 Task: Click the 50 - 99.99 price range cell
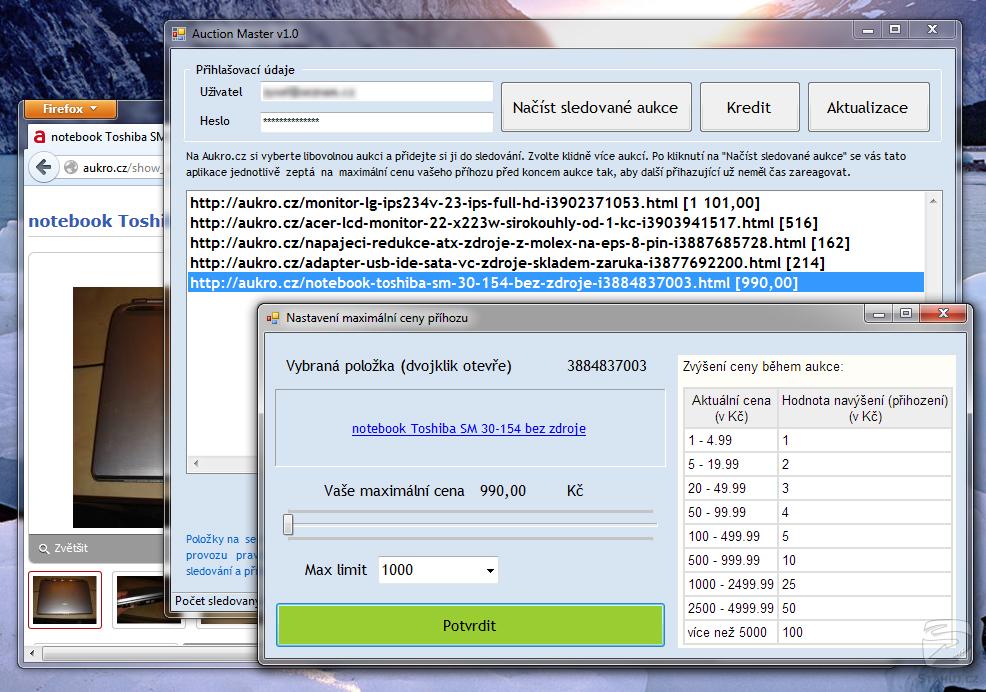click(731, 512)
